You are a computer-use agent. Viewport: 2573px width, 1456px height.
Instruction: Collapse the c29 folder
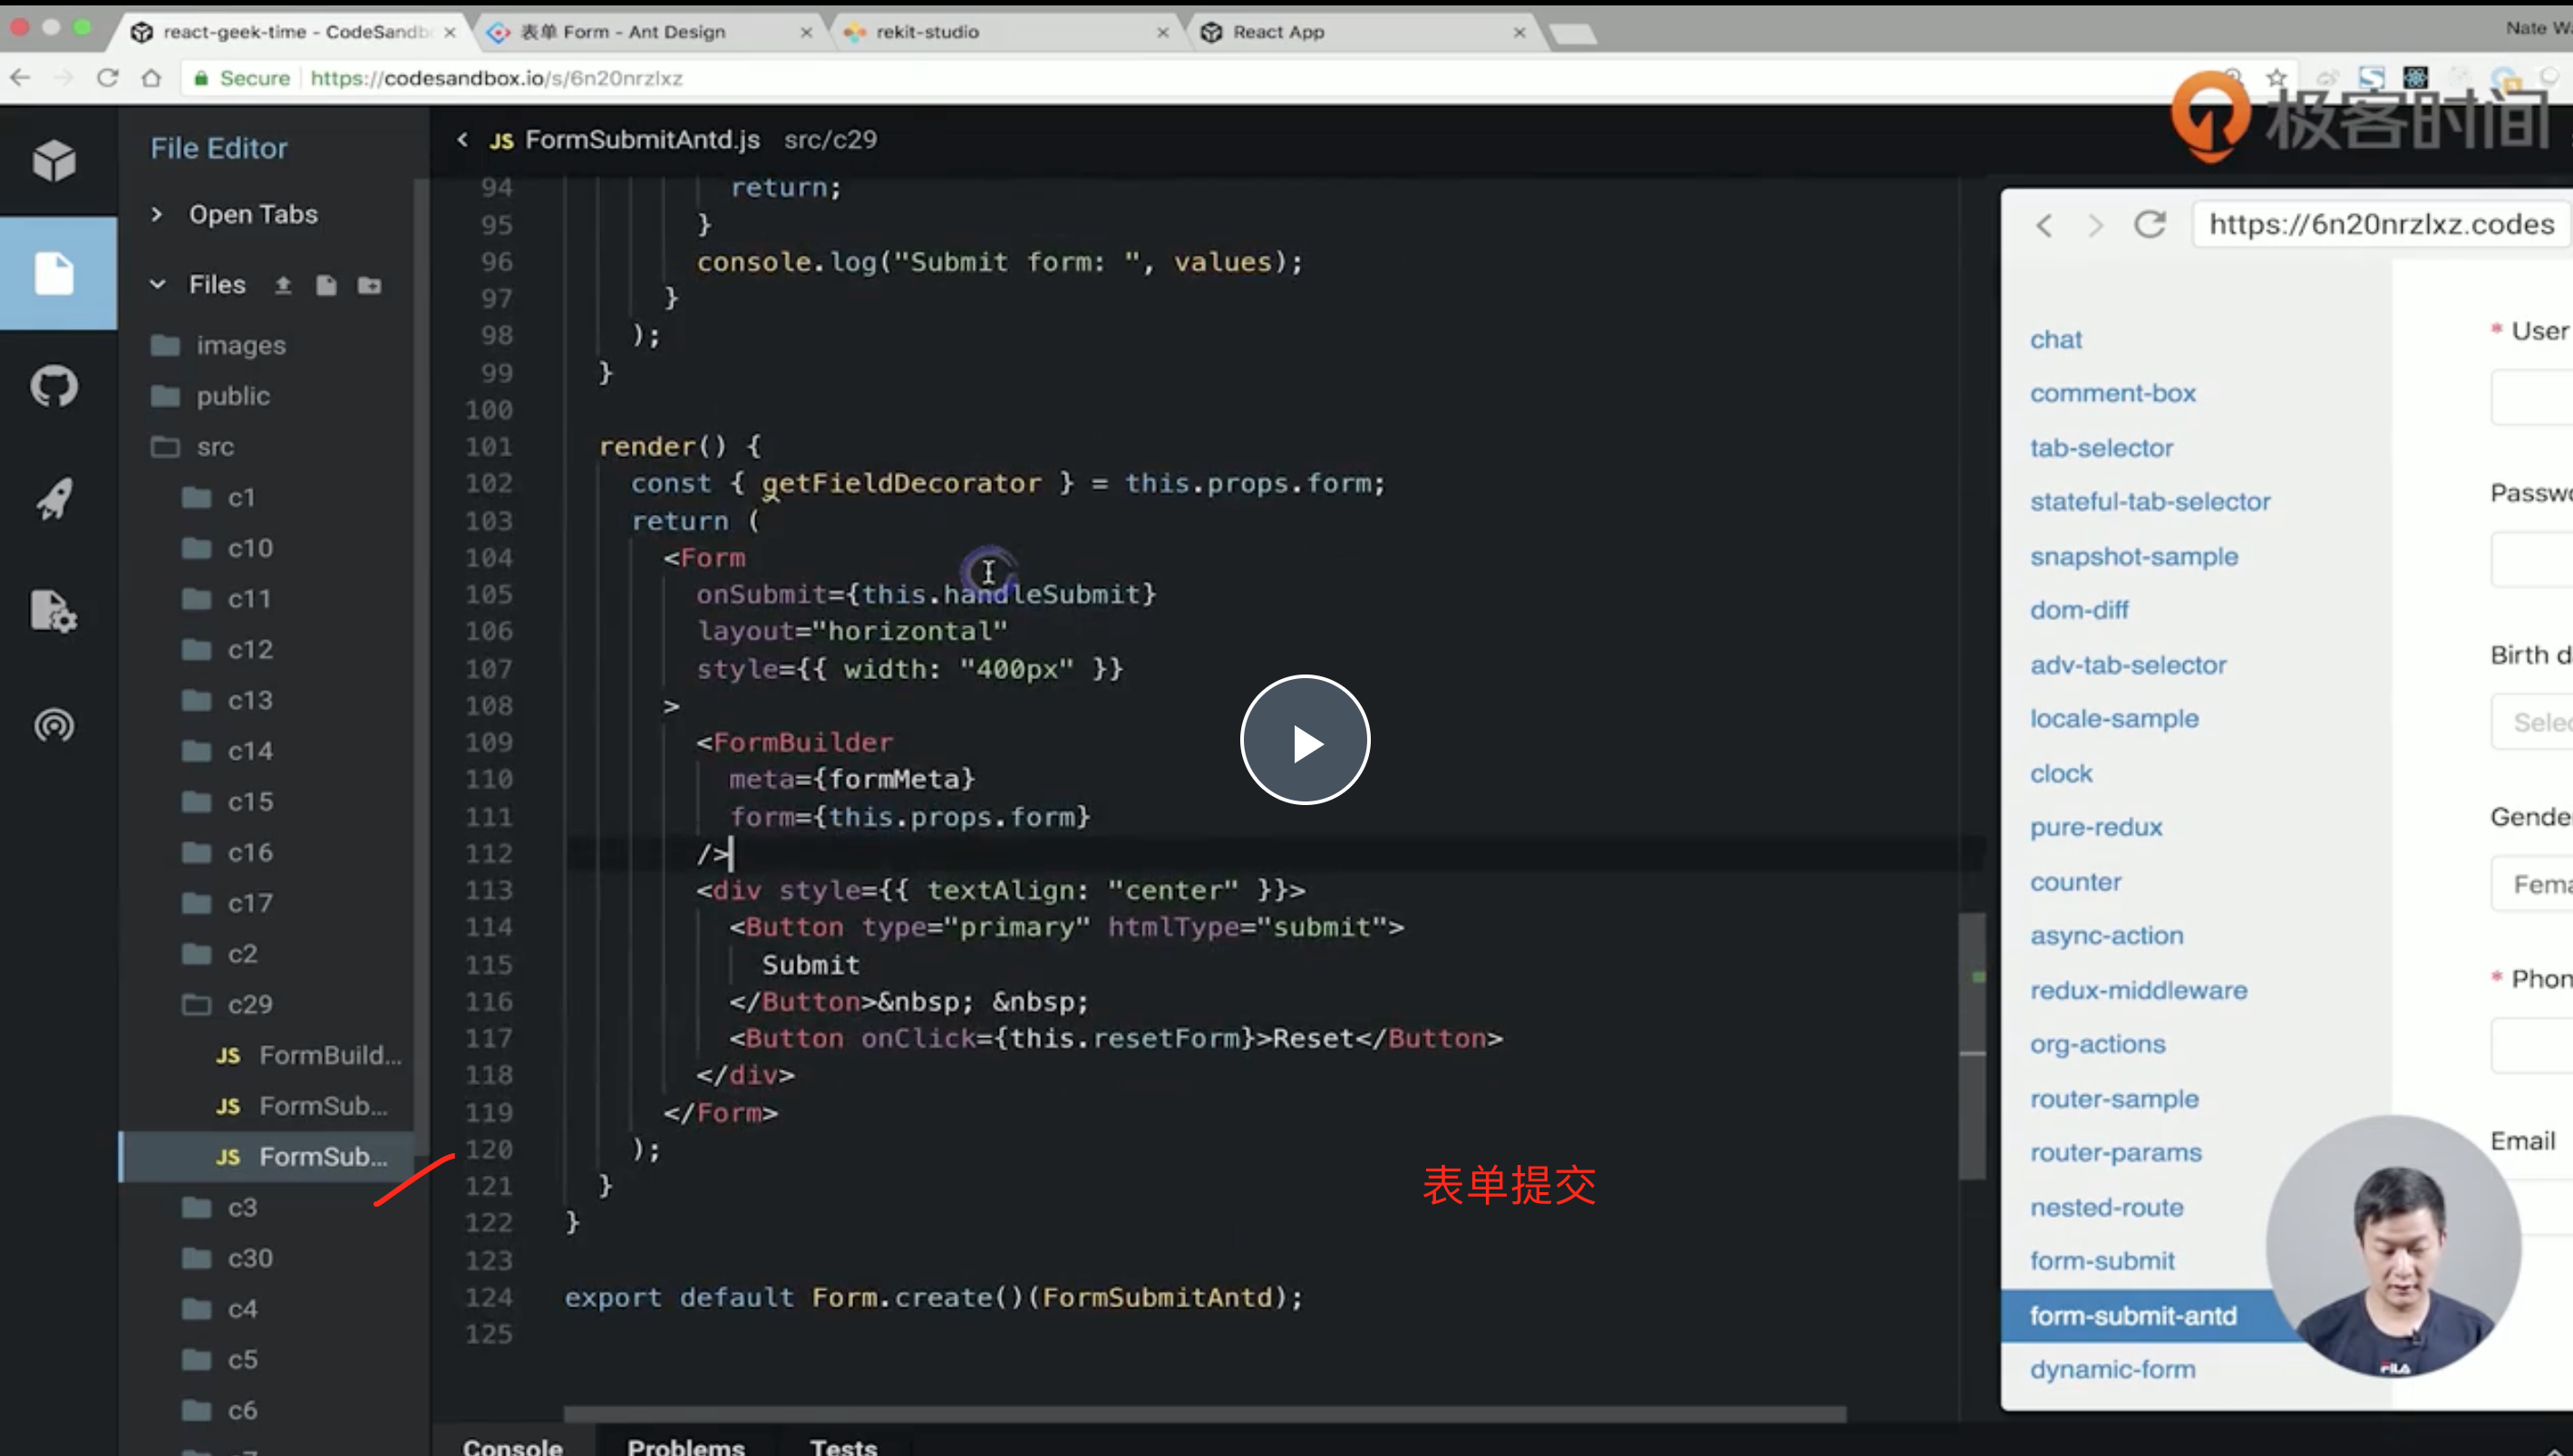(250, 1004)
